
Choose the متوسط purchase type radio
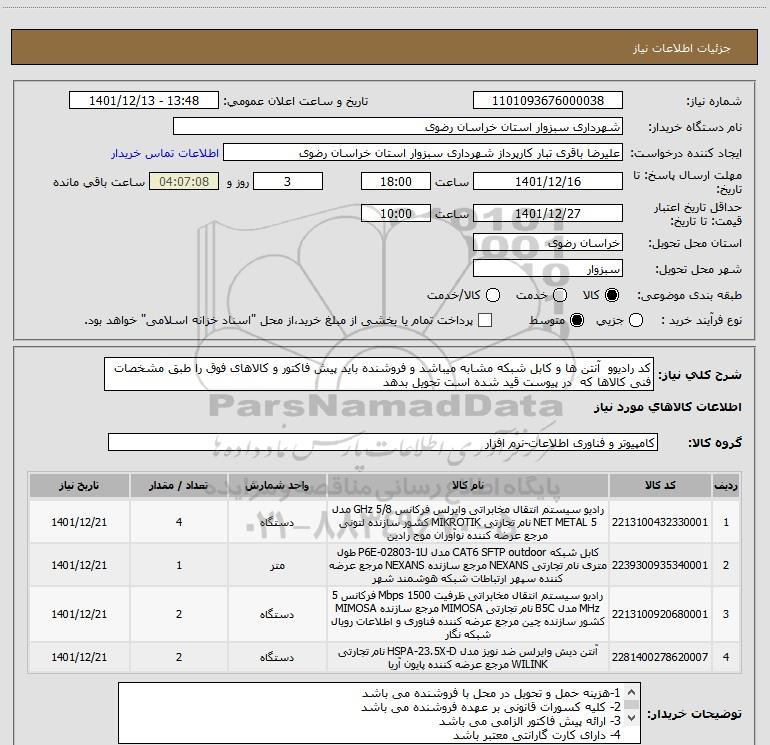pos(577,320)
